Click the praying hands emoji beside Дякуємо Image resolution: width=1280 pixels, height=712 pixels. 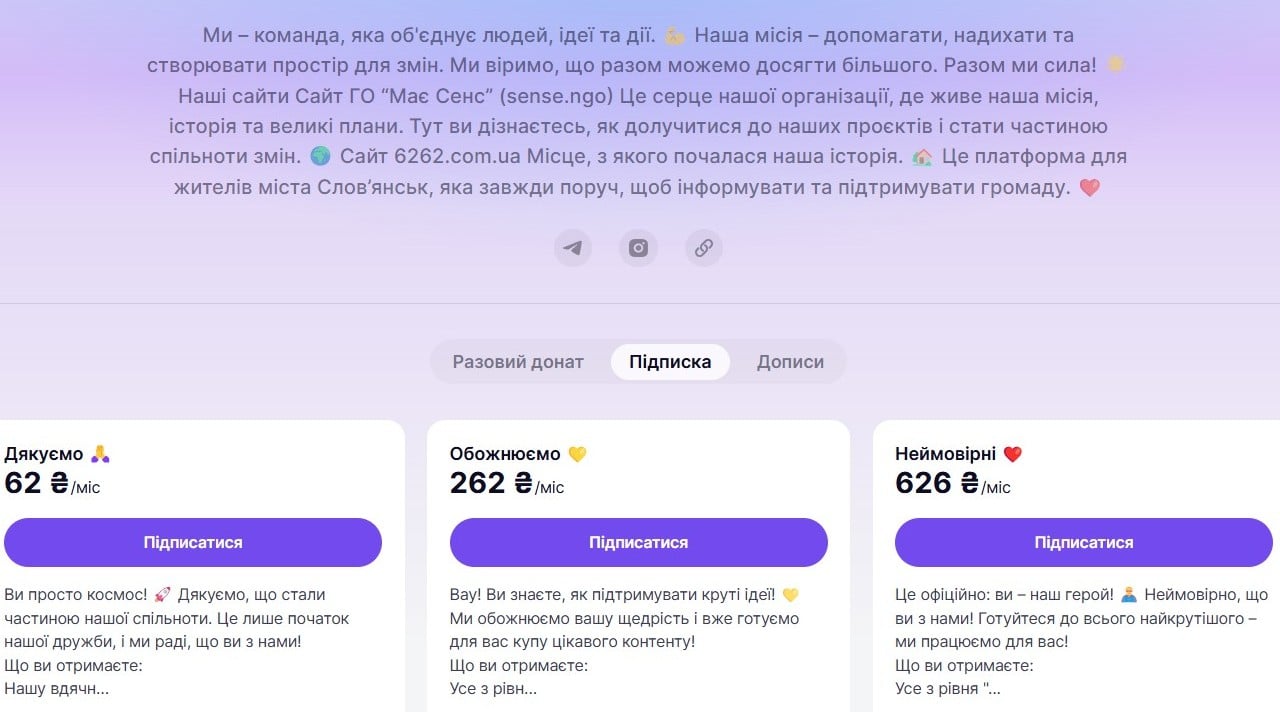coord(100,454)
